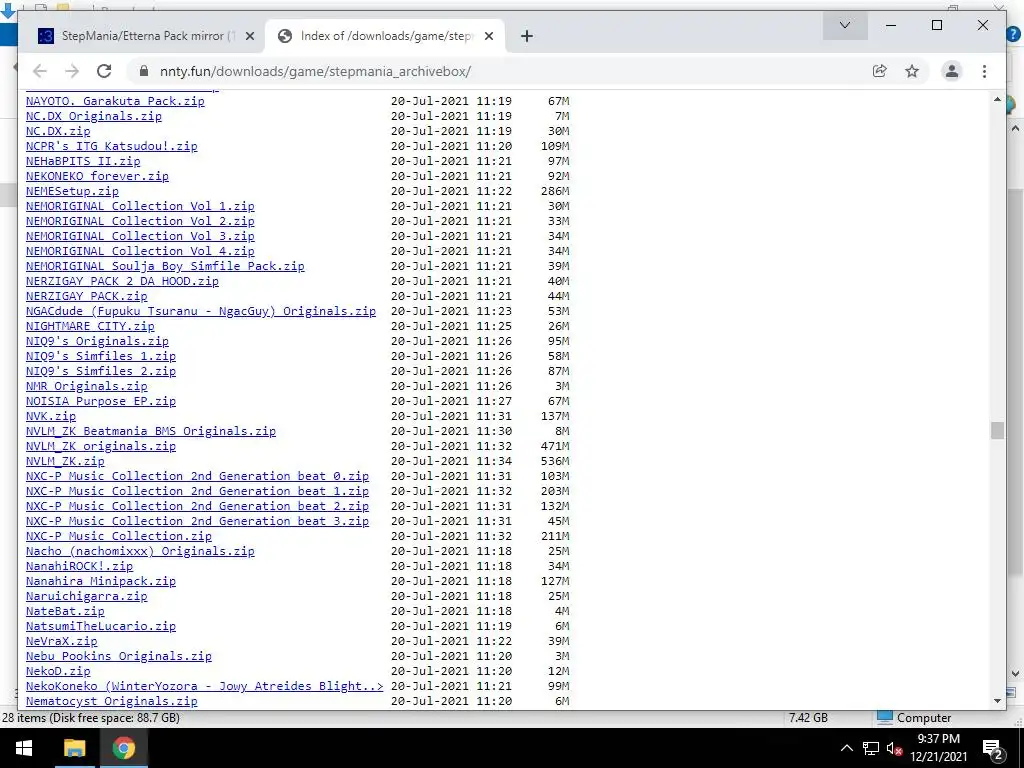Open the taskbar clock showing 9:37 PM
Viewport: 1024px width, 768px height.
(938, 748)
